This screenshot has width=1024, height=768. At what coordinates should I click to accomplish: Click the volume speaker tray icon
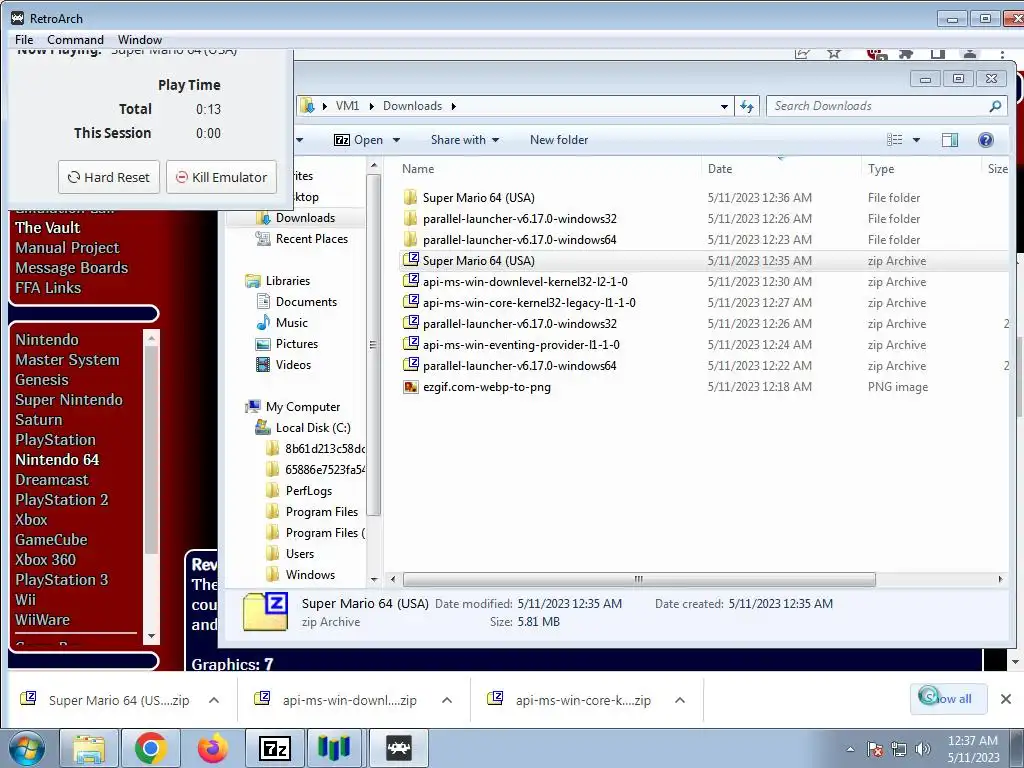tap(922, 748)
